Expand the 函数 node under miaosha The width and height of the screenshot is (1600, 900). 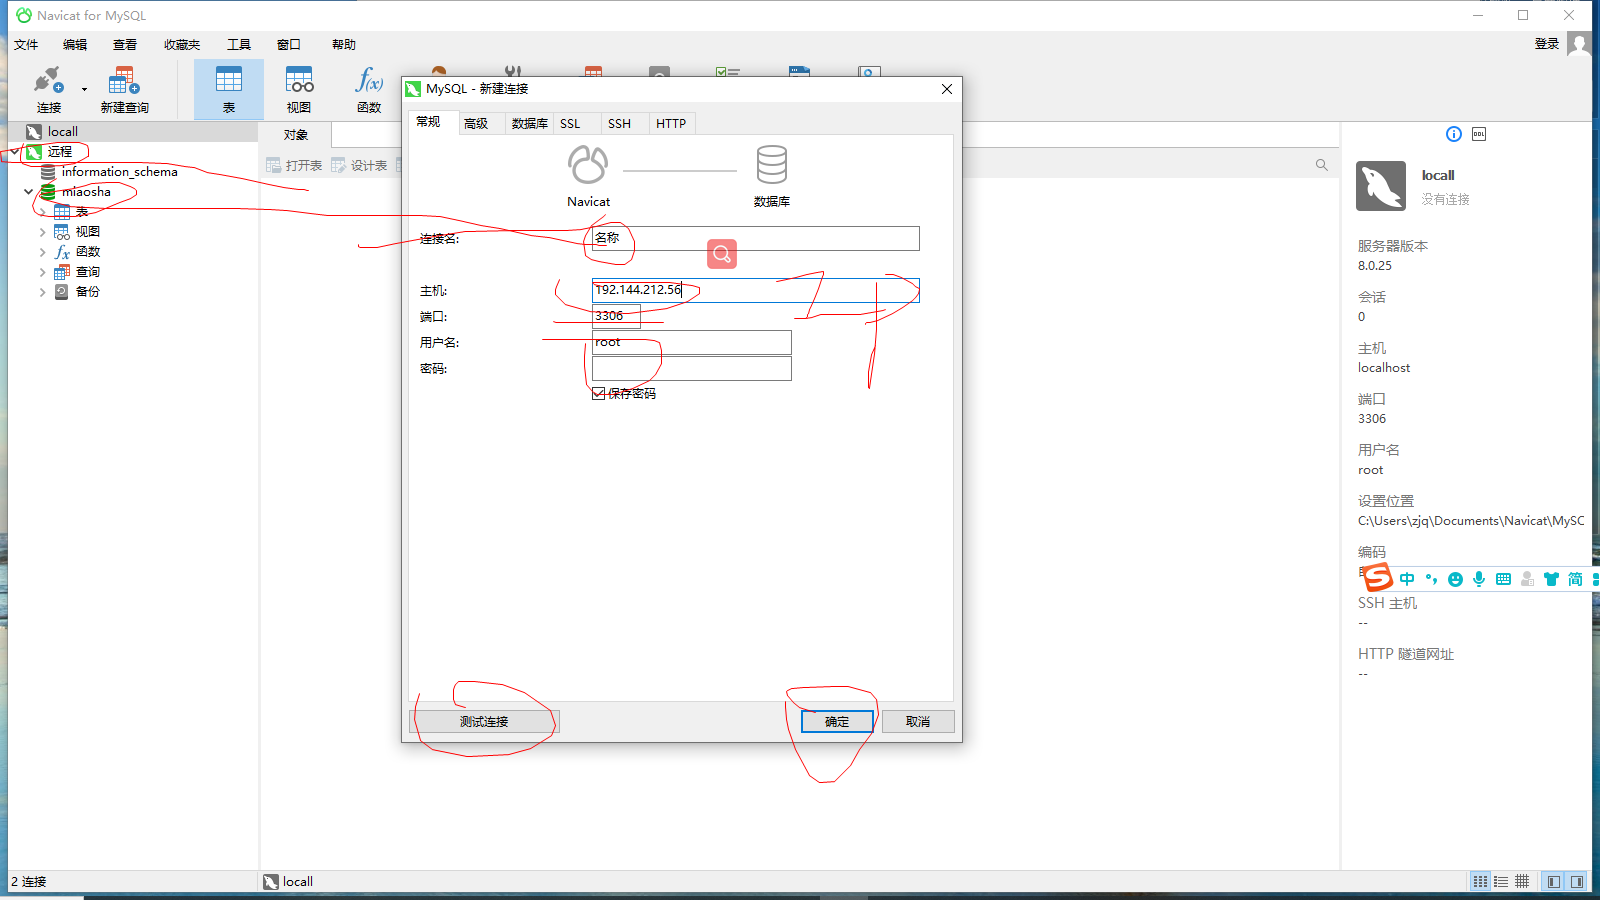(42, 252)
